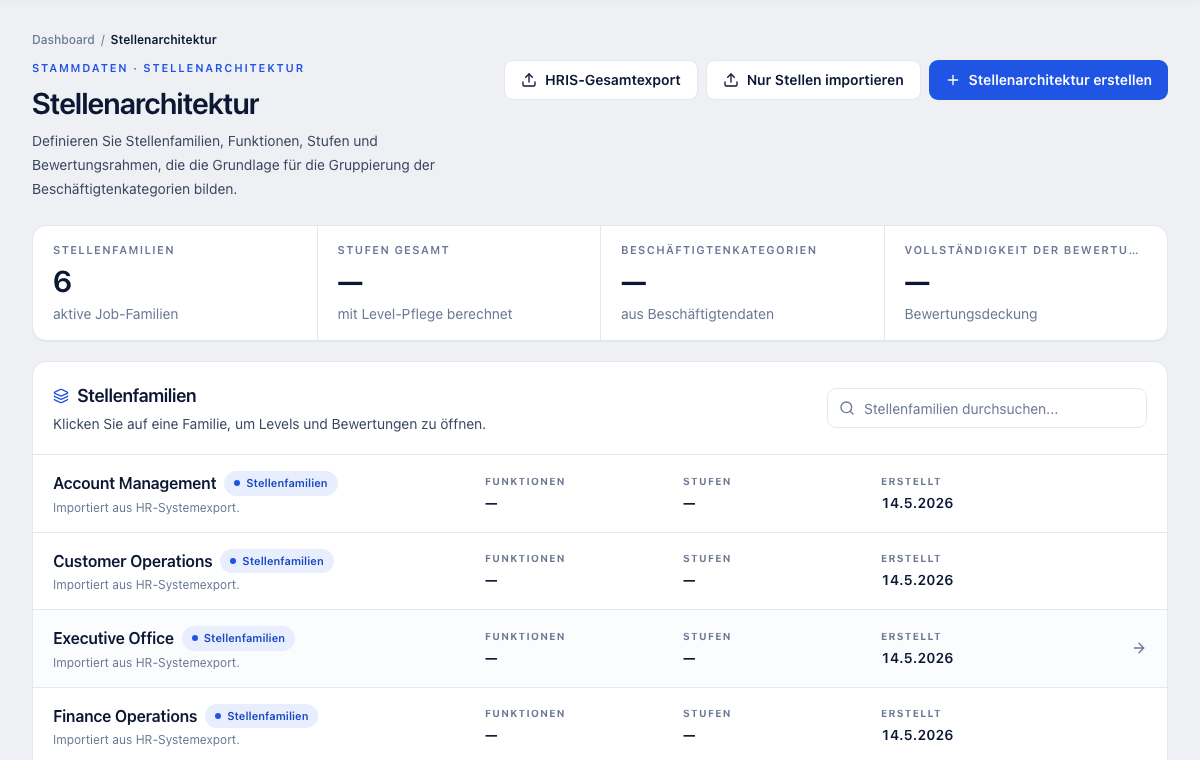The image size is (1200, 760).
Task: Click the Stellenarchitektur erstellen button
Action: (1048, 80)
